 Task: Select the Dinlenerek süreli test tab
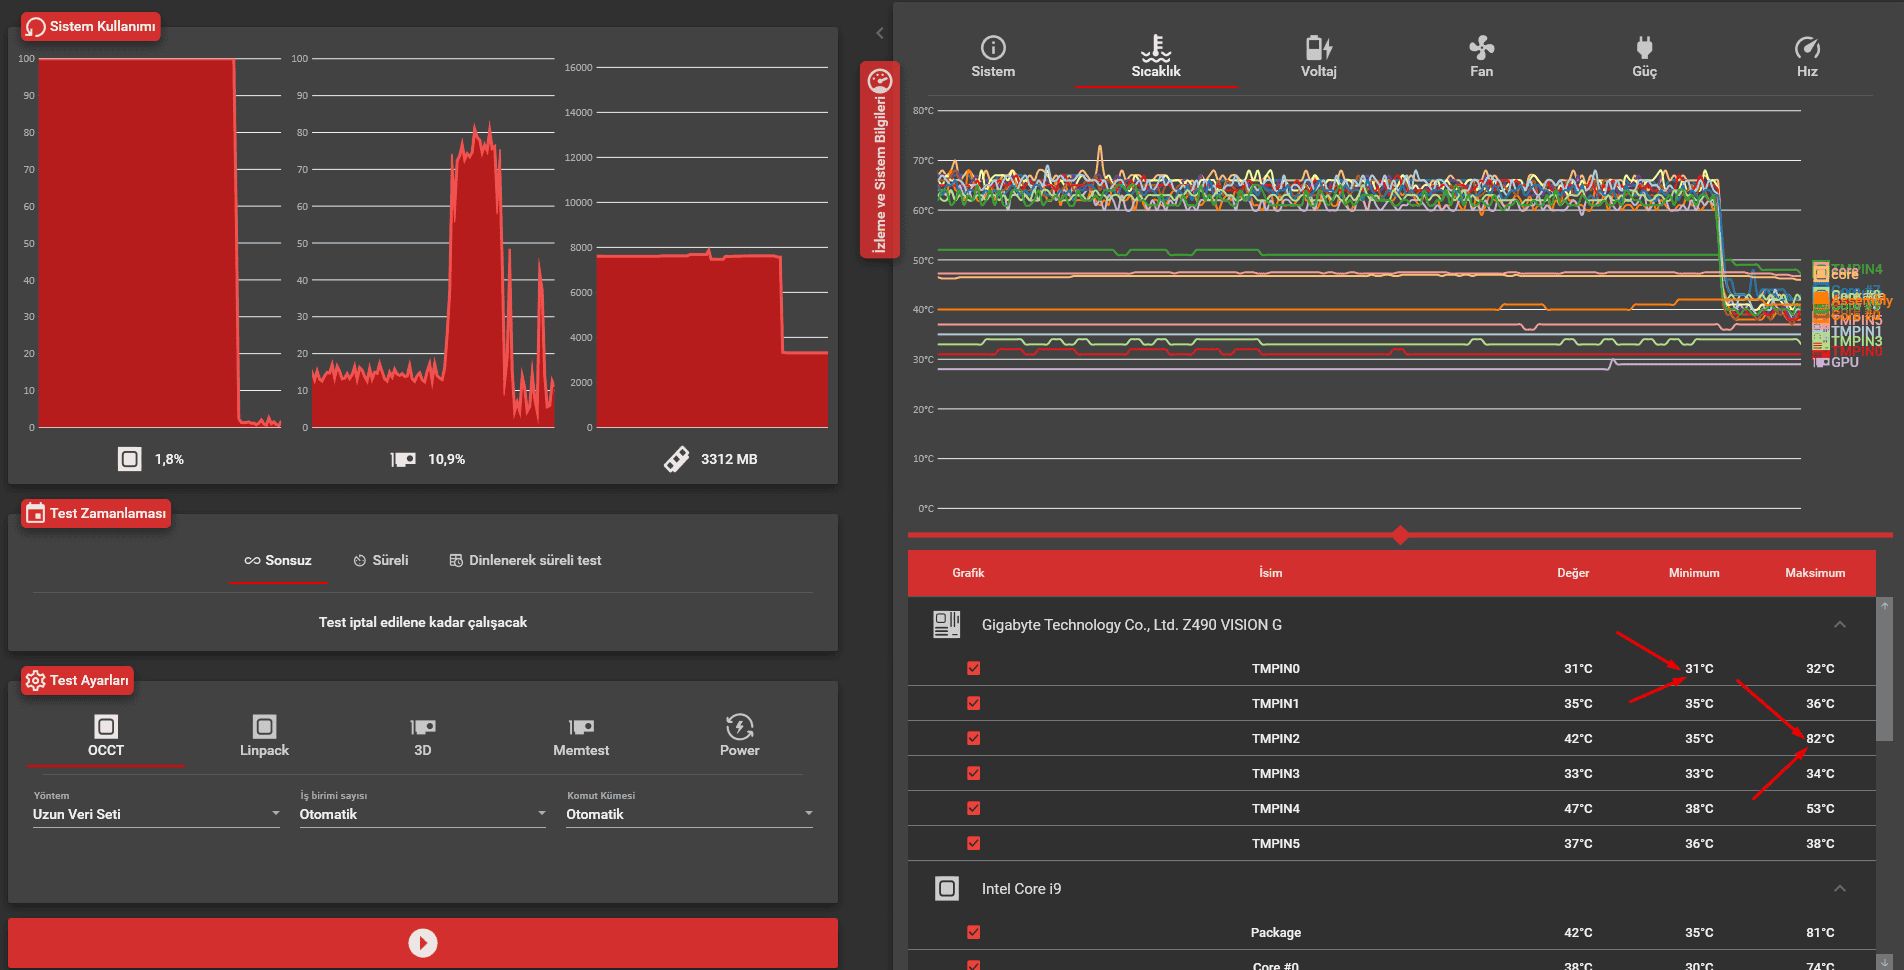525,560
